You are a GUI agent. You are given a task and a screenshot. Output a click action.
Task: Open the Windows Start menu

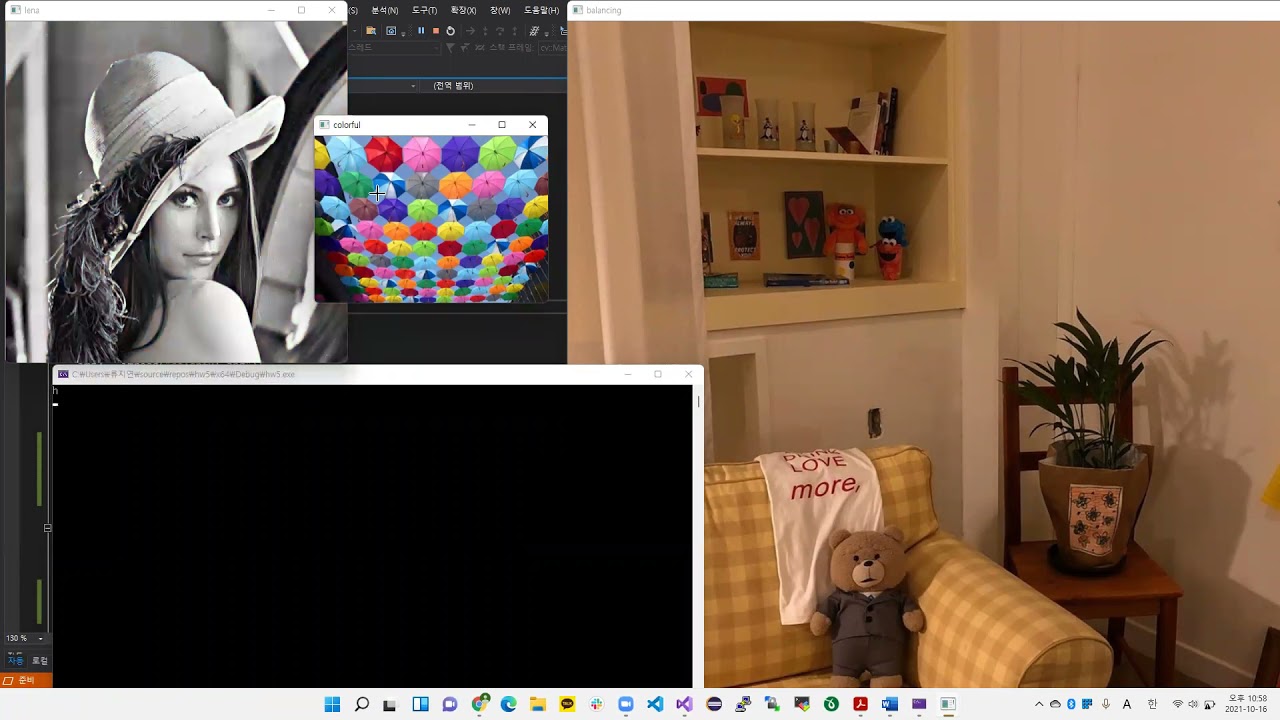(332, 704)
